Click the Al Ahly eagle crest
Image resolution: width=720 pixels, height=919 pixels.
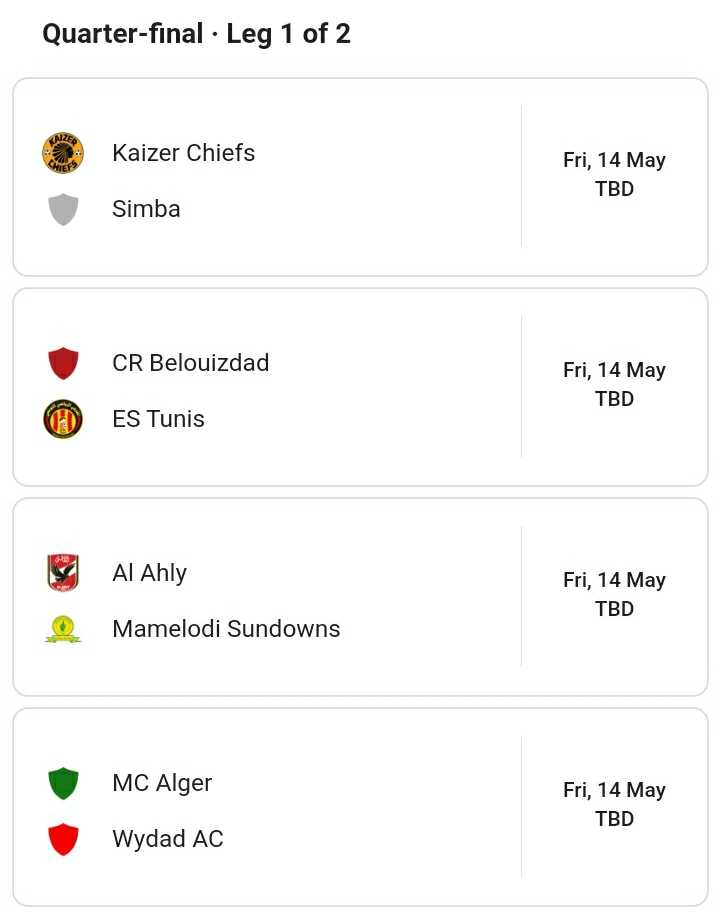63,573
